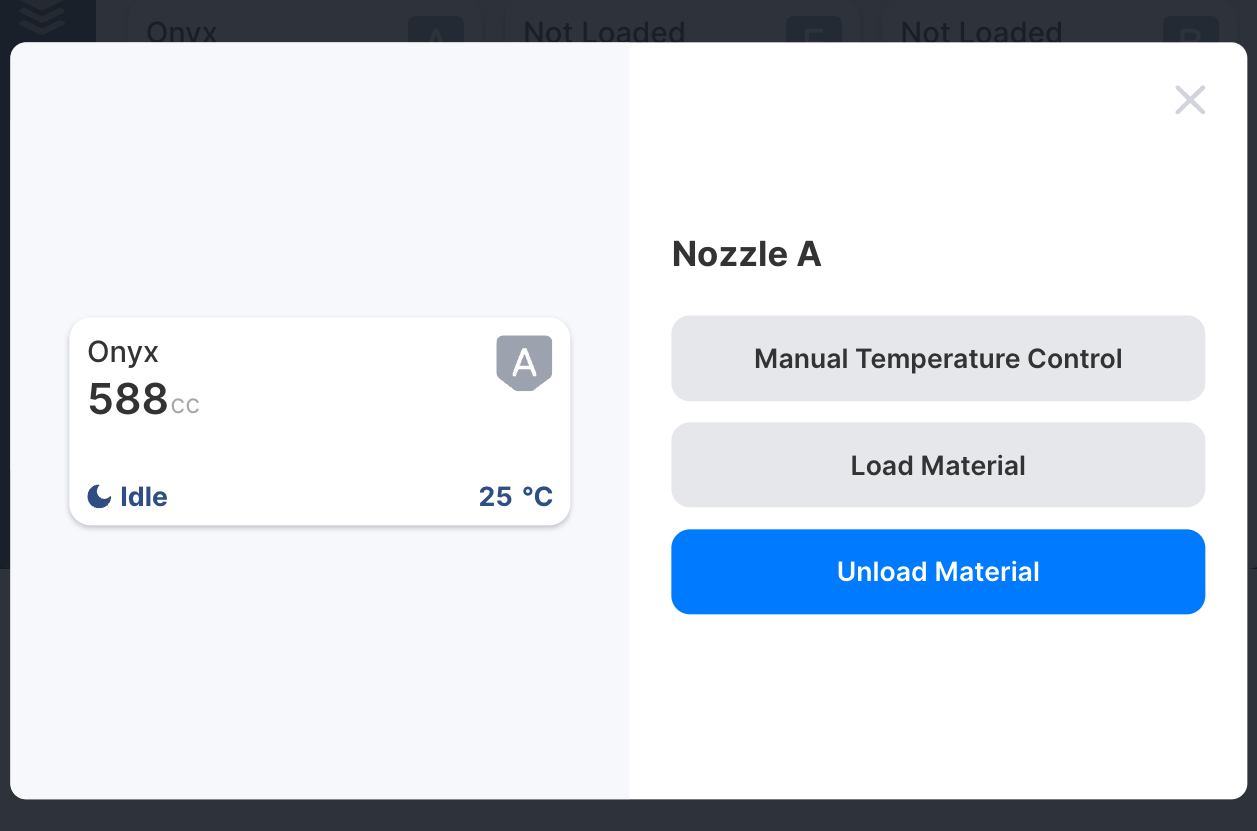
Task: Click the A badge on the Onyx material card
Action: point(523,362)
